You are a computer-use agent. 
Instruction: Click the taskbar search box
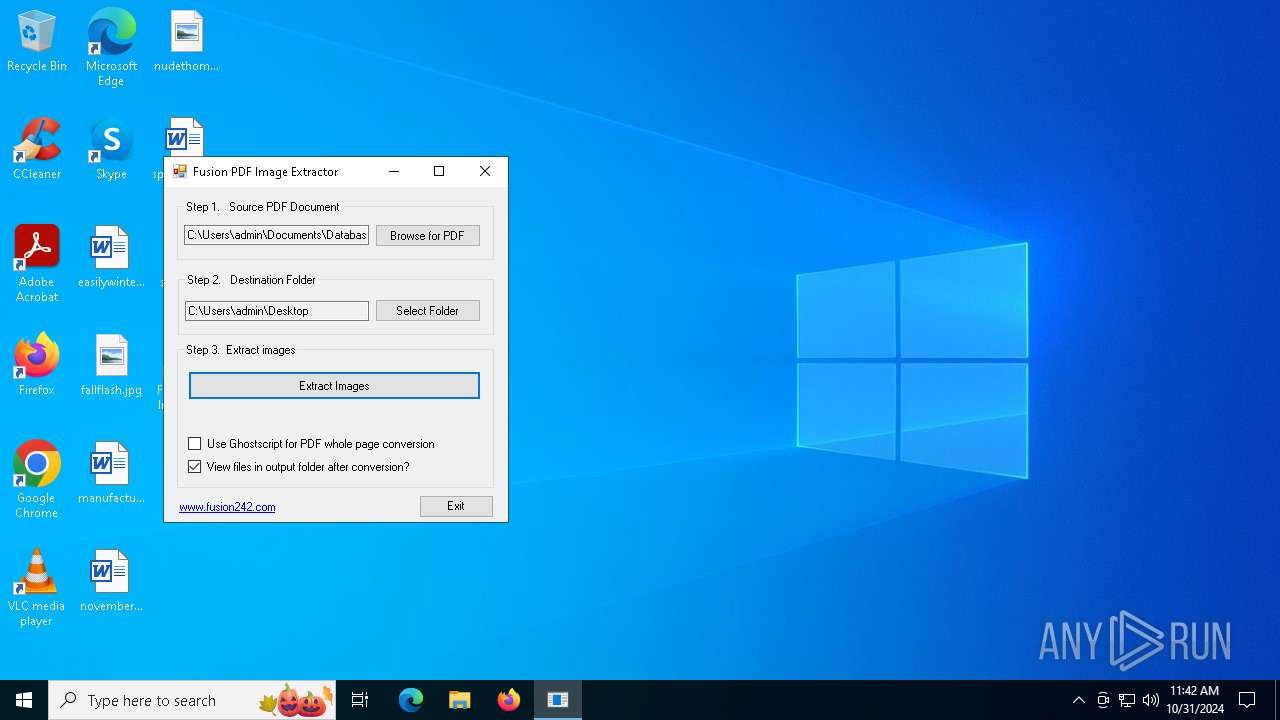[192, 700]
